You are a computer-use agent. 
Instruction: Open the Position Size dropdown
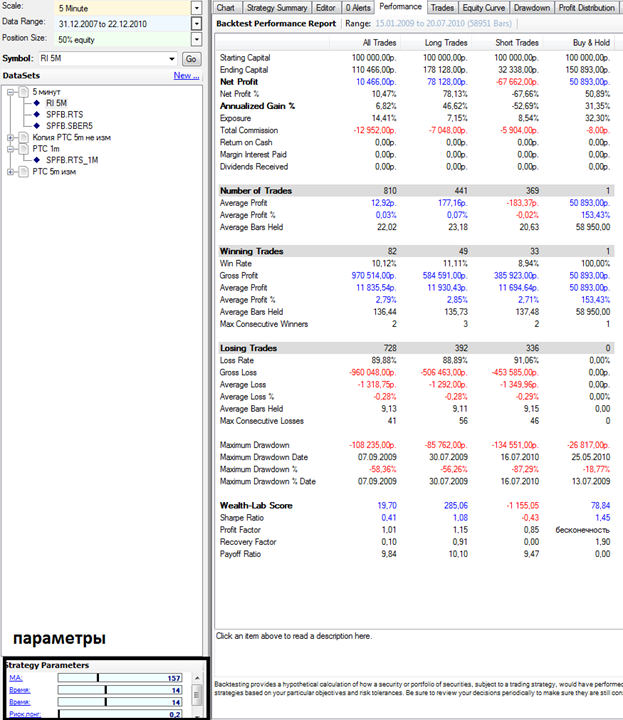(x=198, y=38)
